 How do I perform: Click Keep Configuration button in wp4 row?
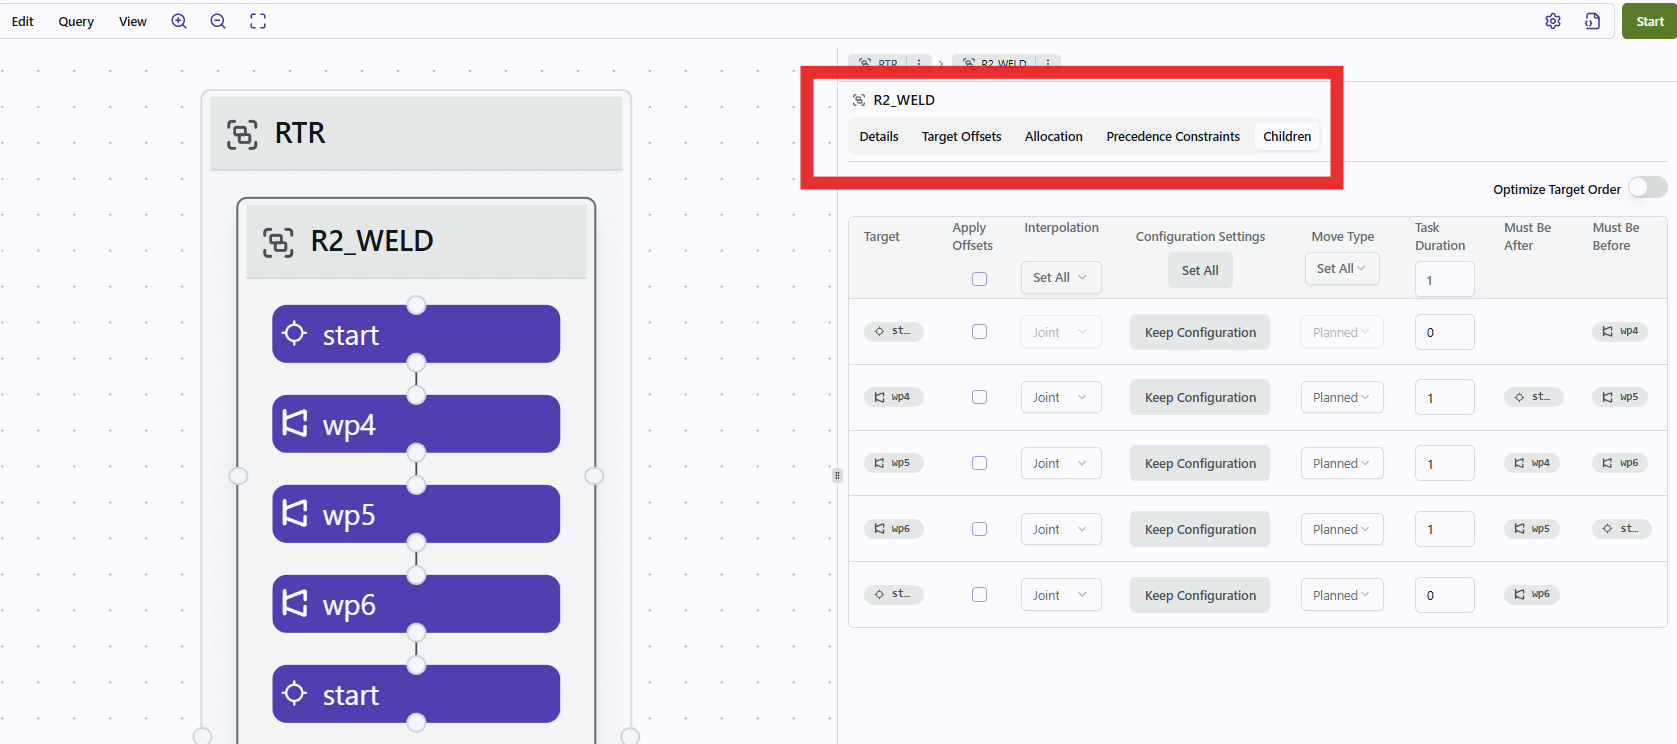pyautogui.click(x=1199, y=397)
